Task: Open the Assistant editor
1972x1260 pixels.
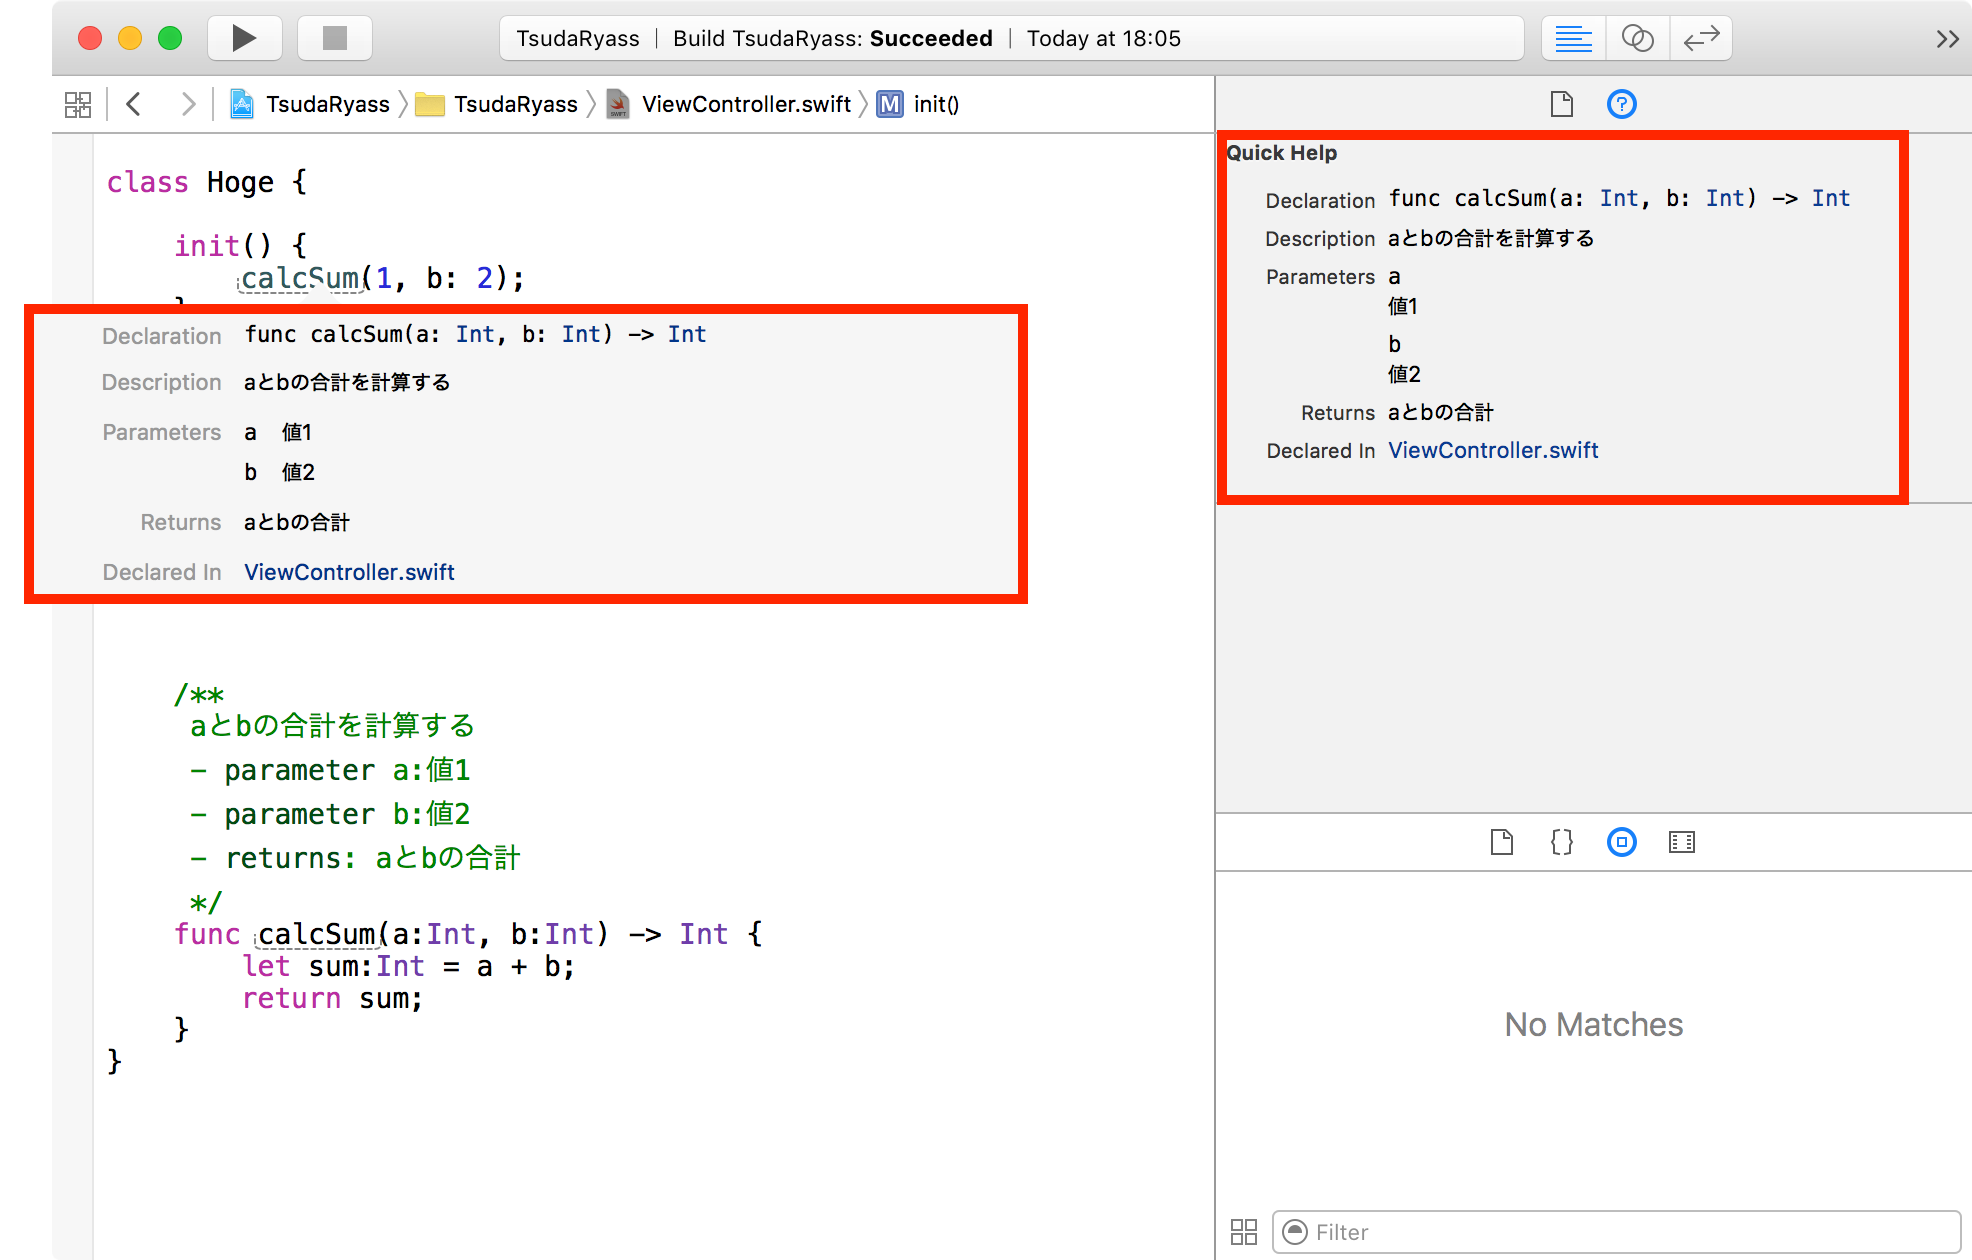Action: tap(1637, 38)
